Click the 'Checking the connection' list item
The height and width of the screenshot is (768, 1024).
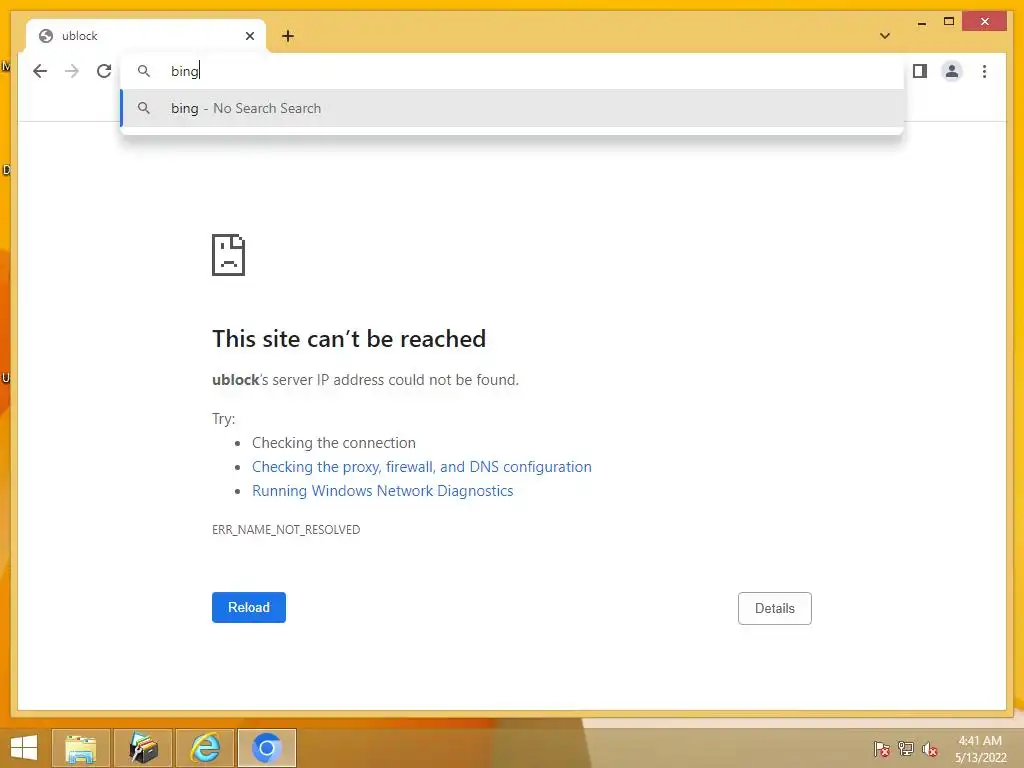tap(334, 443)
